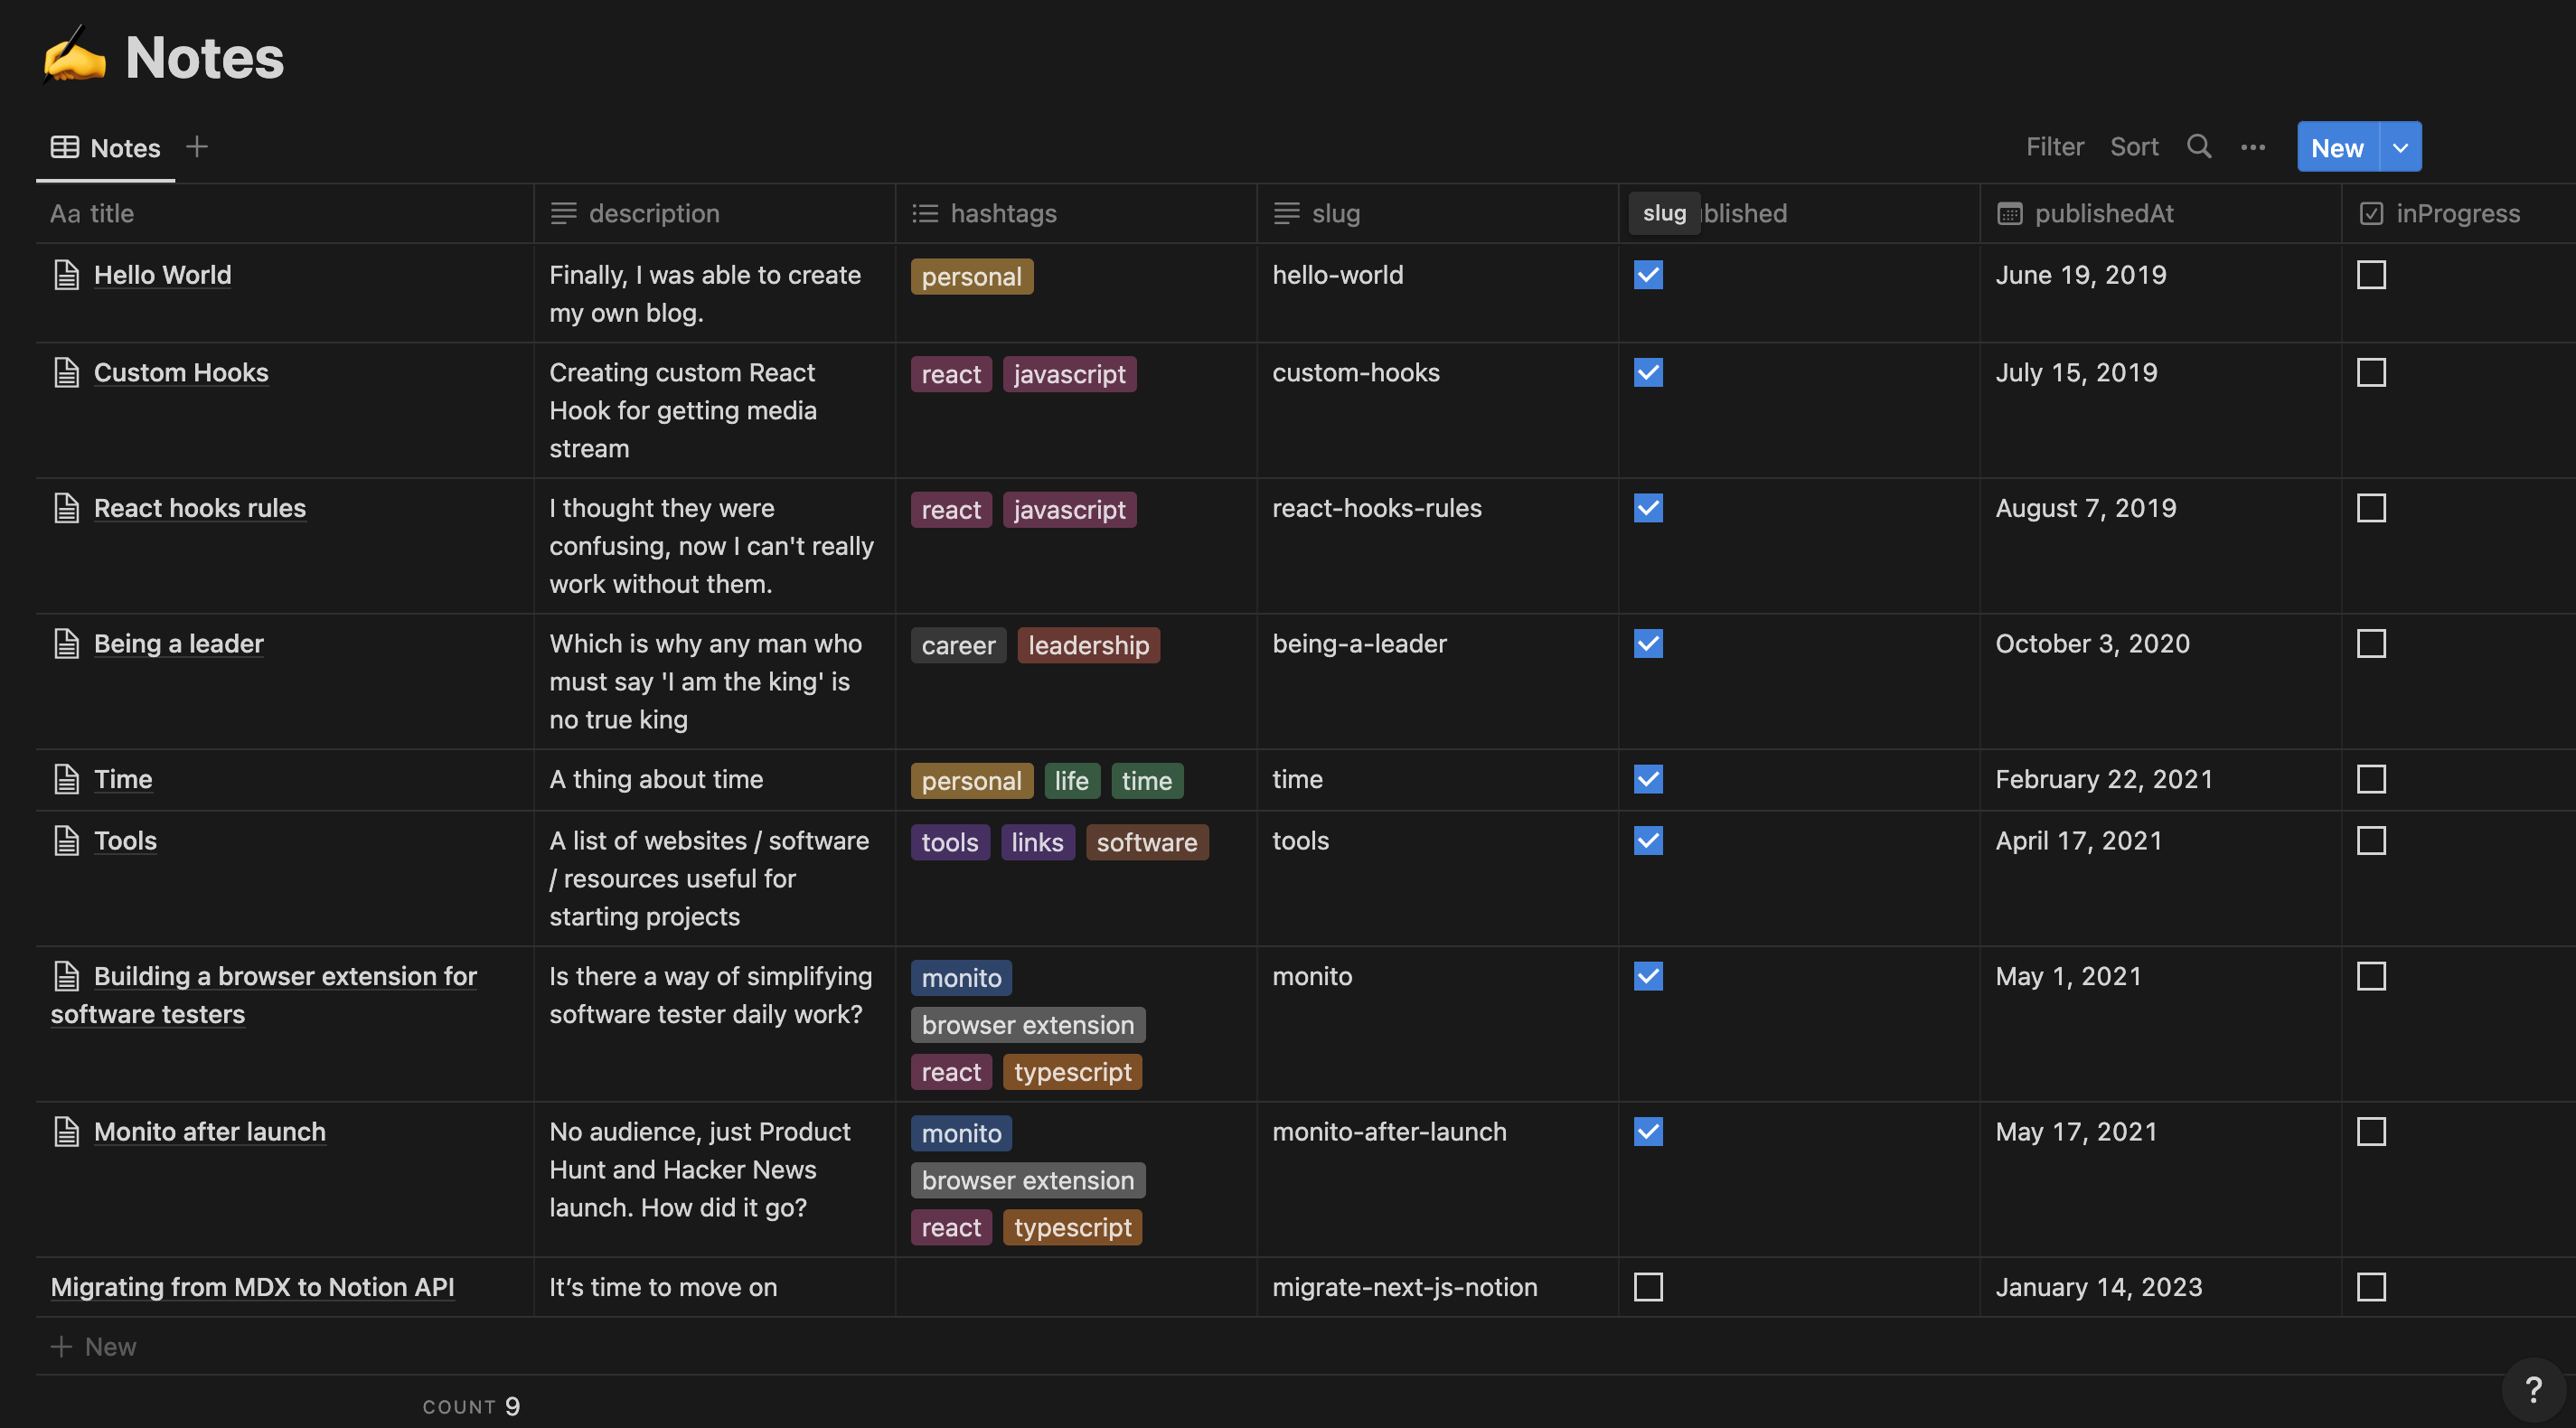Expand the New button dropdown arrow

[2400, 147]
